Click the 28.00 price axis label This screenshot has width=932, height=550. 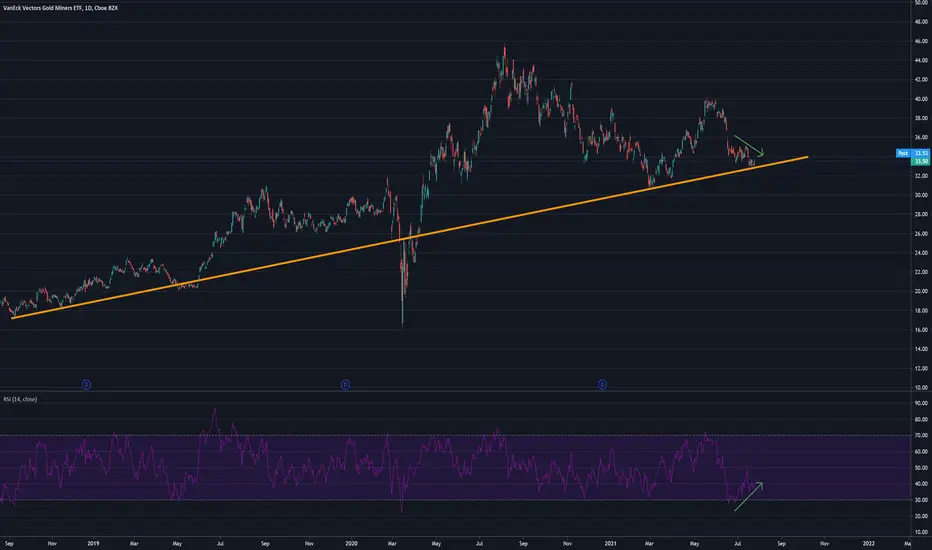tap(921, 214)
